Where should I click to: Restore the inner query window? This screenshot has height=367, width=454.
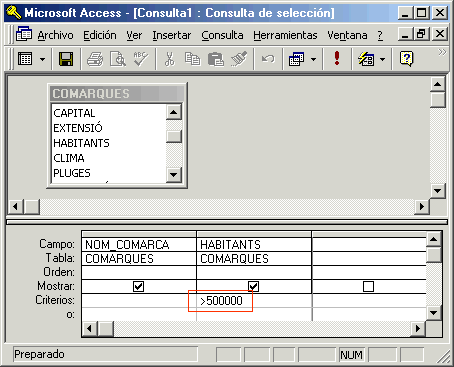pos(421,33)
